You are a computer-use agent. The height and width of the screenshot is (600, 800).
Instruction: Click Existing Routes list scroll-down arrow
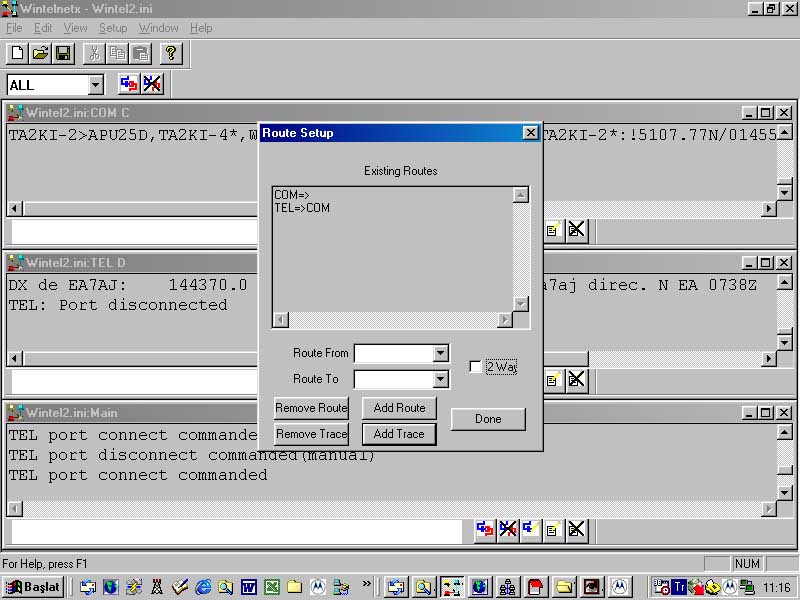click(520, 304)
